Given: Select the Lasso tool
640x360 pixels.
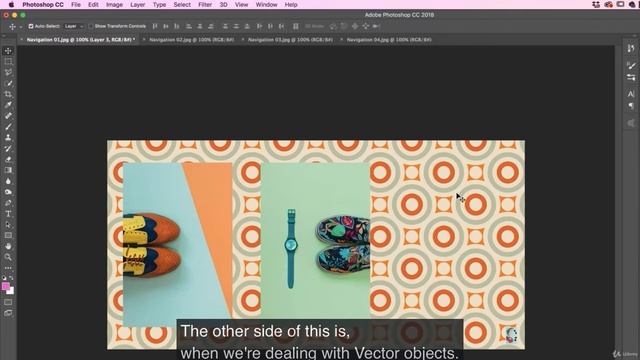Looking at the screenshot, I should point(8,73).
